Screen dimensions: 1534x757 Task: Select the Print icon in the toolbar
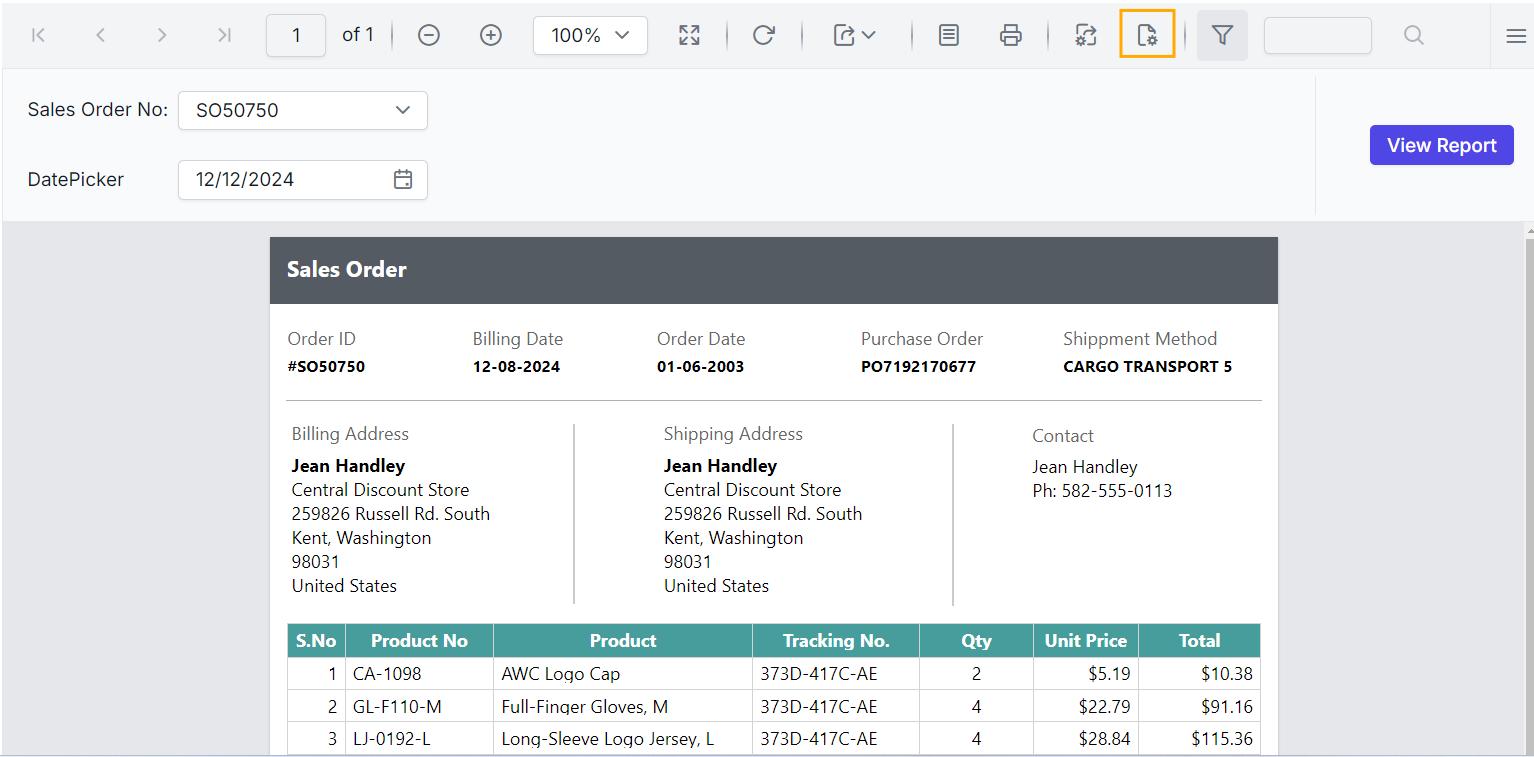(x=1011, y=34)
